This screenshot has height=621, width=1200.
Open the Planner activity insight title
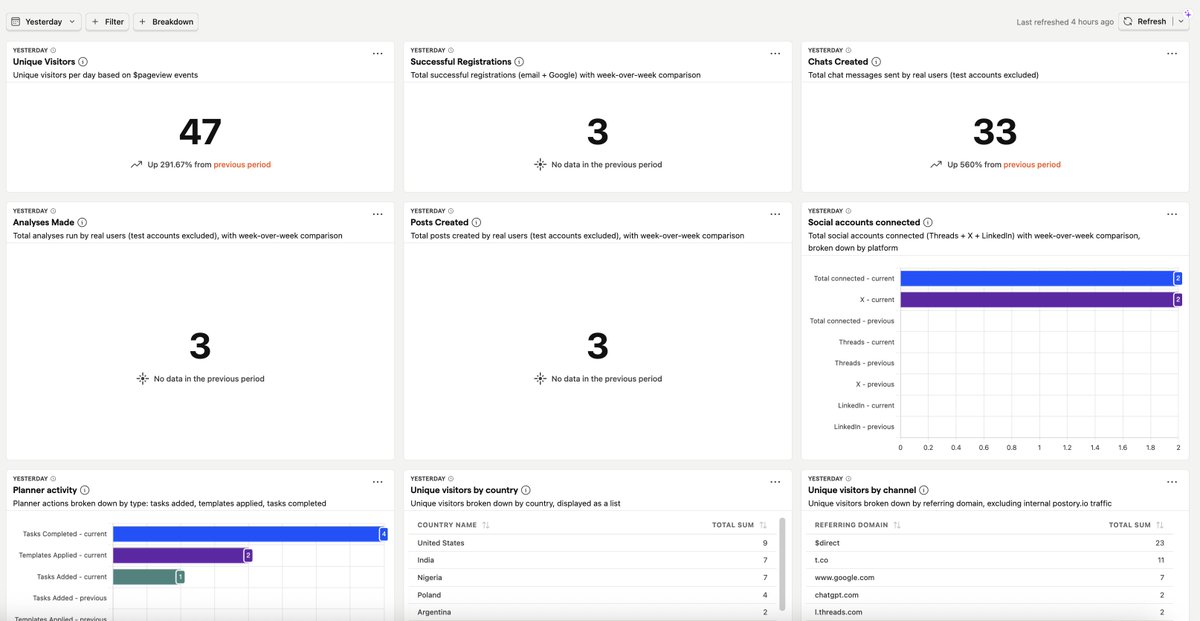45,491
